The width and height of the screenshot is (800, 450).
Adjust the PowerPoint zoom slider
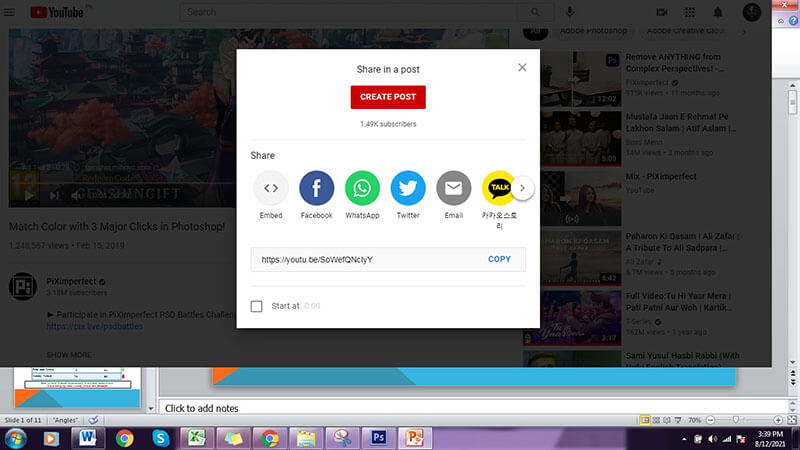(736, 420)
